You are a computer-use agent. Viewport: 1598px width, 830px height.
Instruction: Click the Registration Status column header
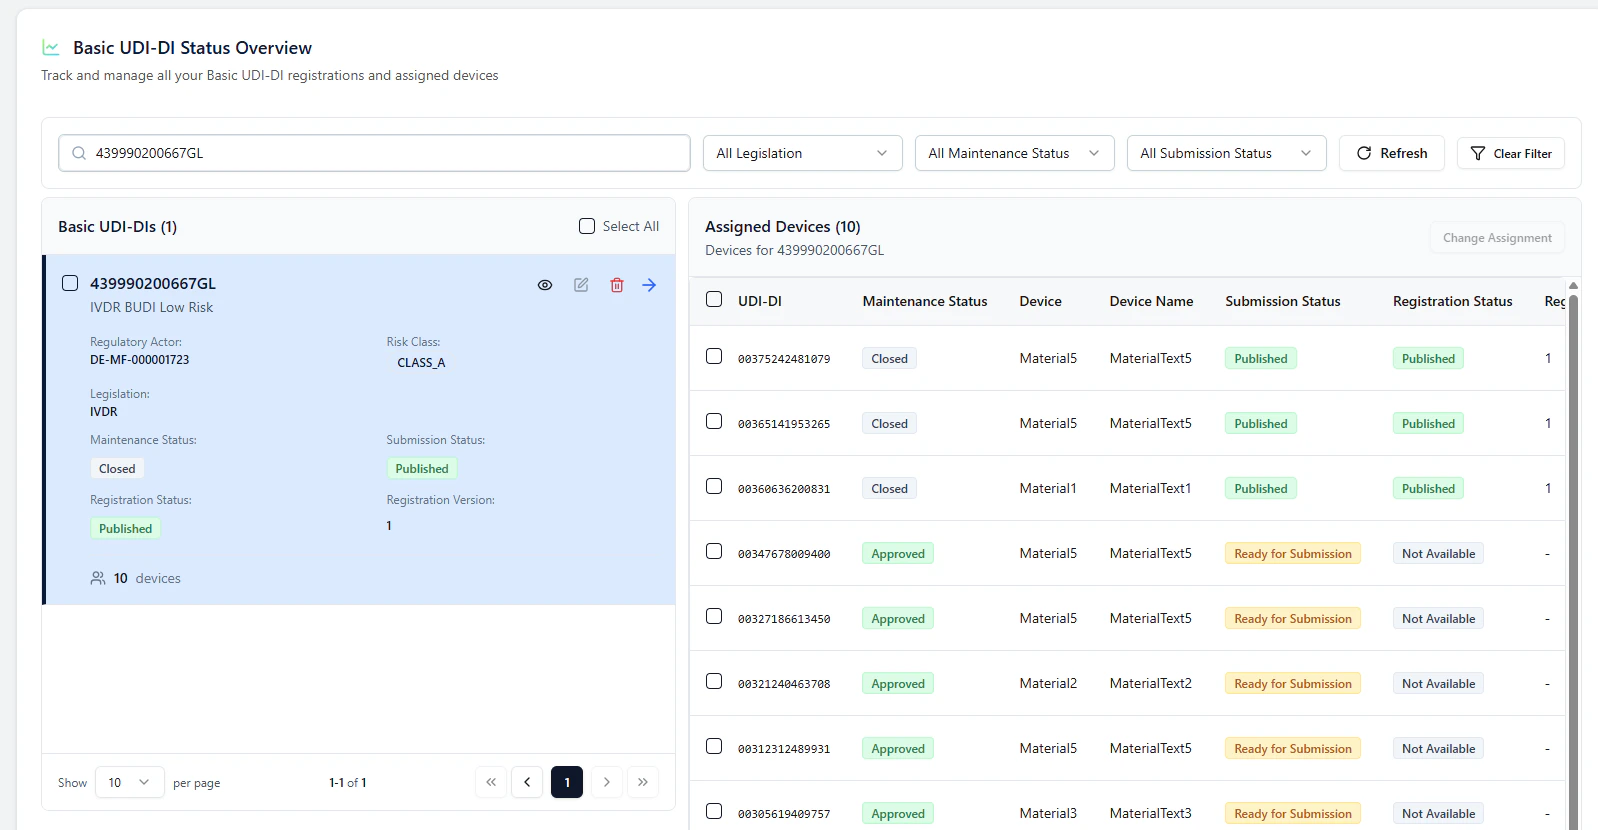tap(1452, 301)
